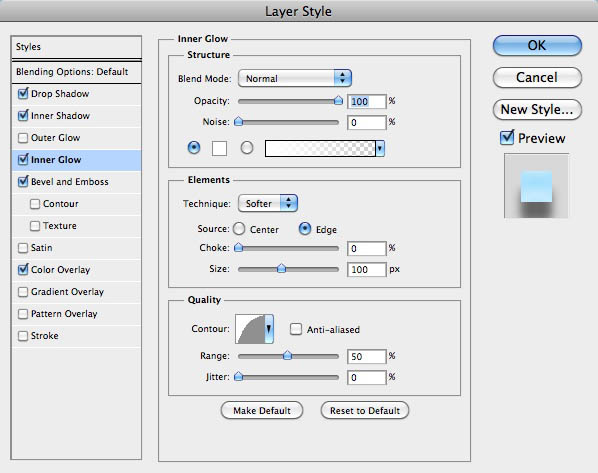Disable the Drop Shadow checkbox
The image size is (598, 473).
point(23,93)
